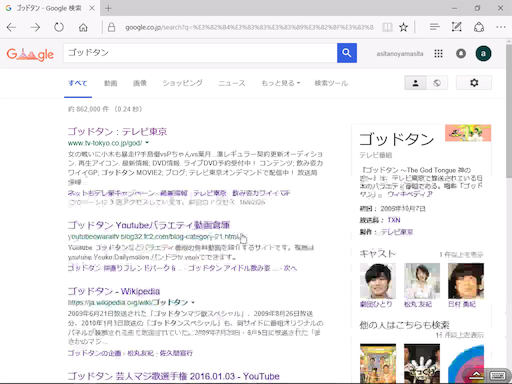The height and width of the screenshot is (384, 512).
Task: Open a new browser tab
Action: (108, 8)
